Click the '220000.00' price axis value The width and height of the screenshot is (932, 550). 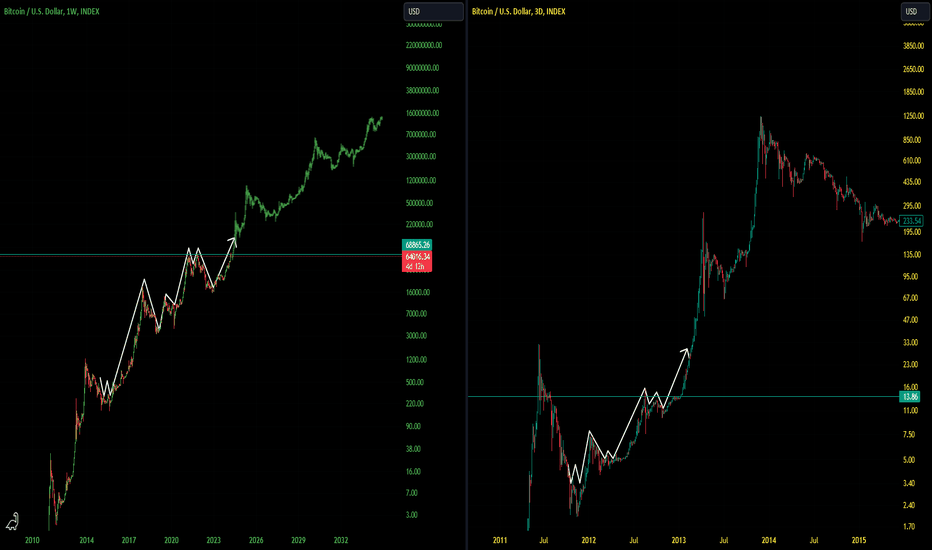(420, 224)
